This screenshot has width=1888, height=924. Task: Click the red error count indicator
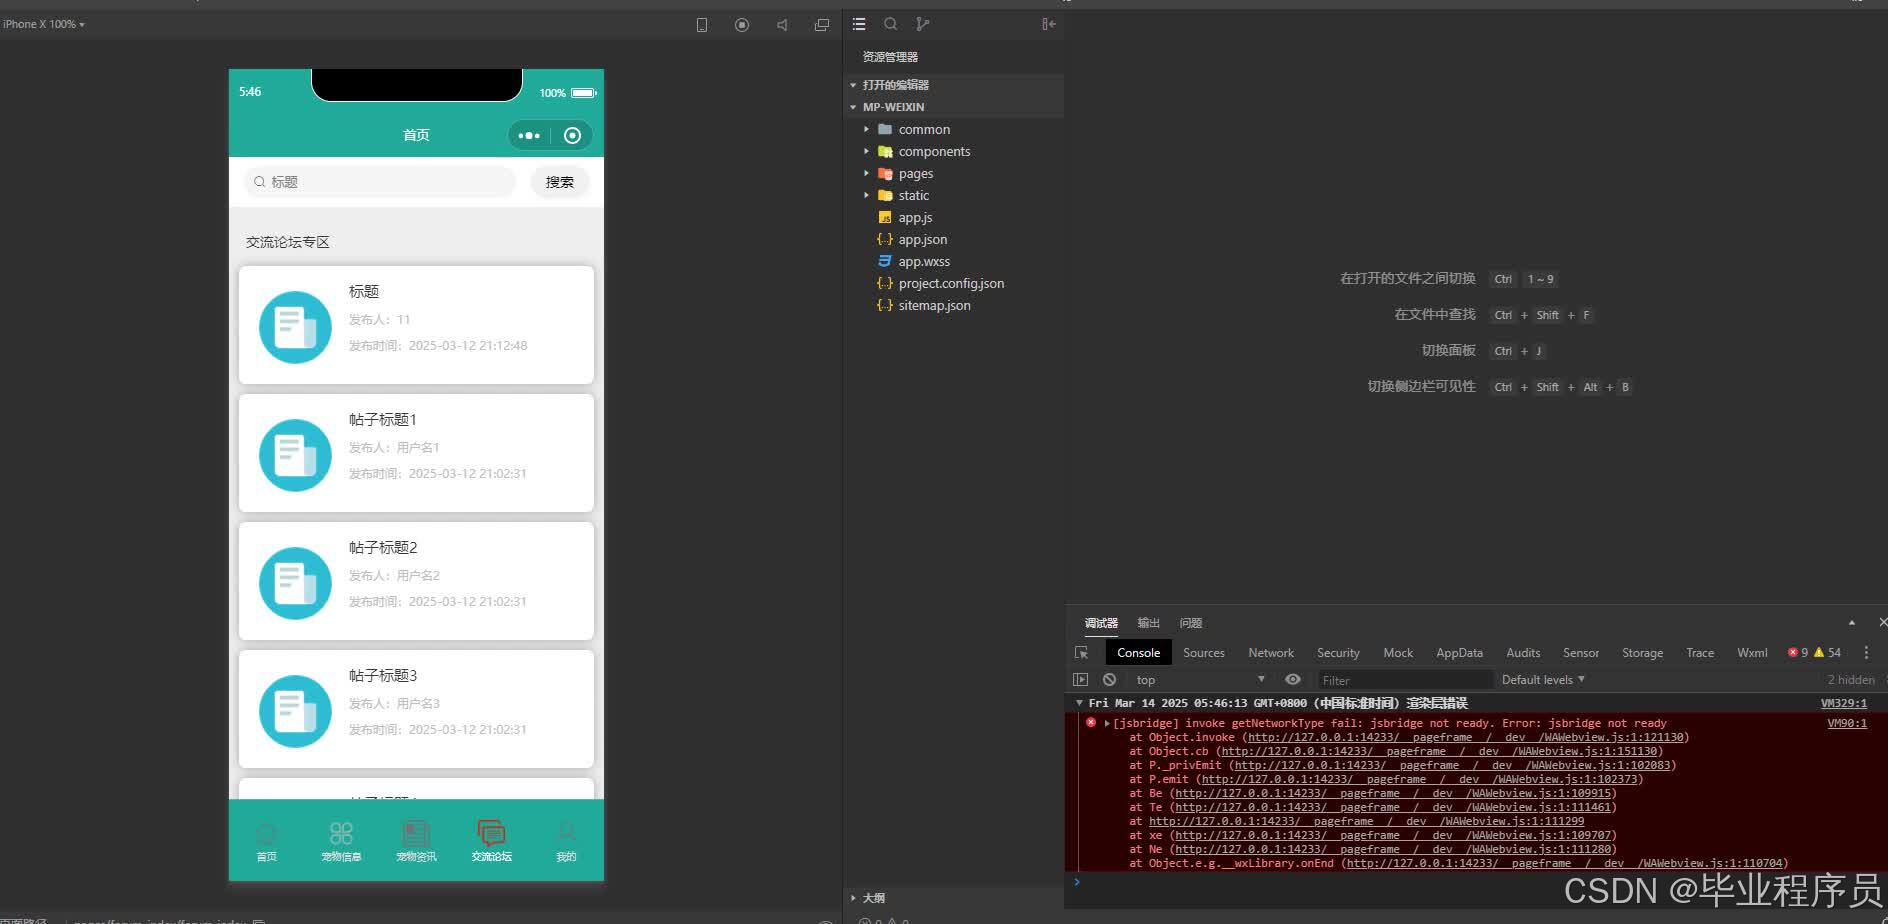1798,652
